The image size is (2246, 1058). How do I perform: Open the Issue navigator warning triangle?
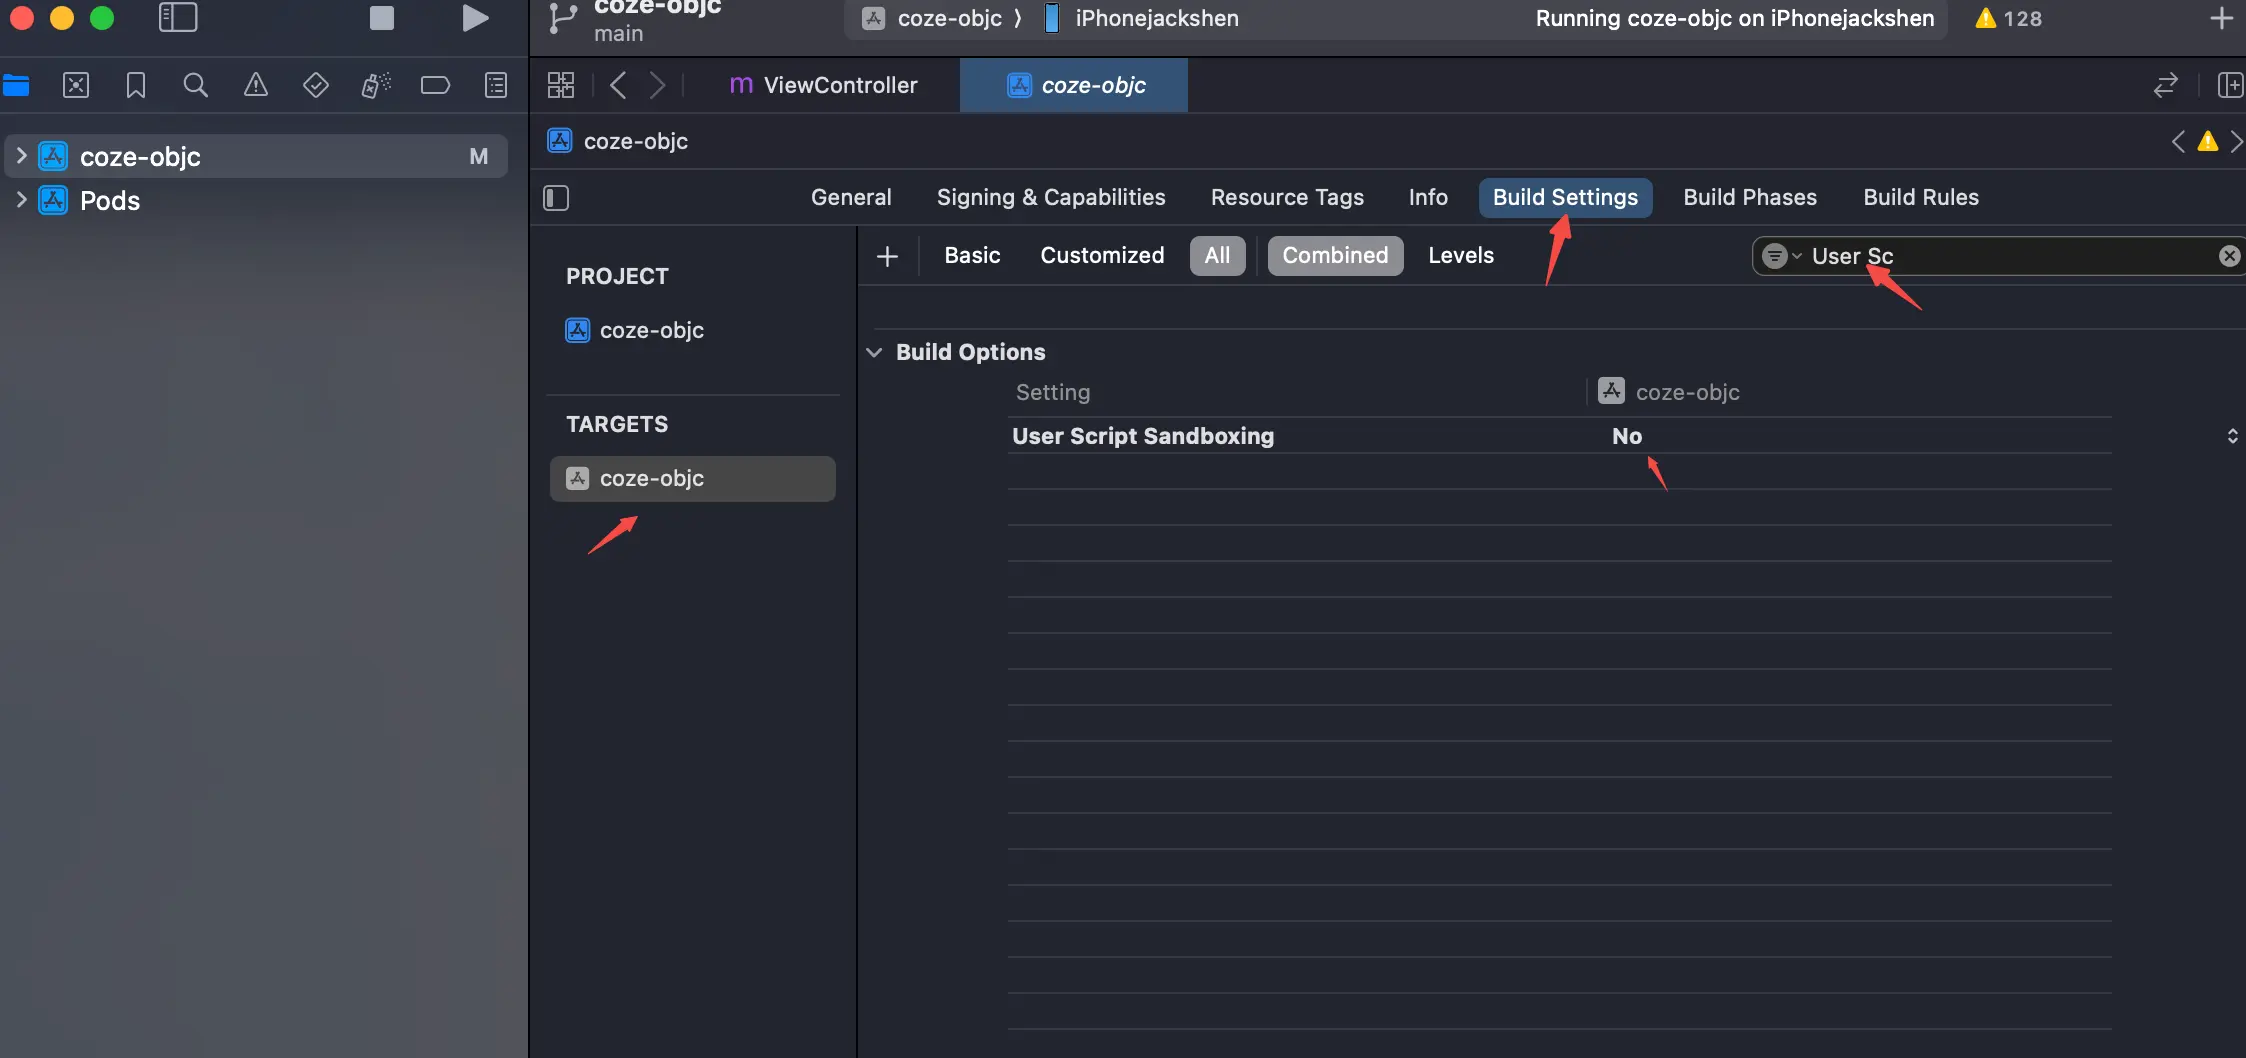256,85
